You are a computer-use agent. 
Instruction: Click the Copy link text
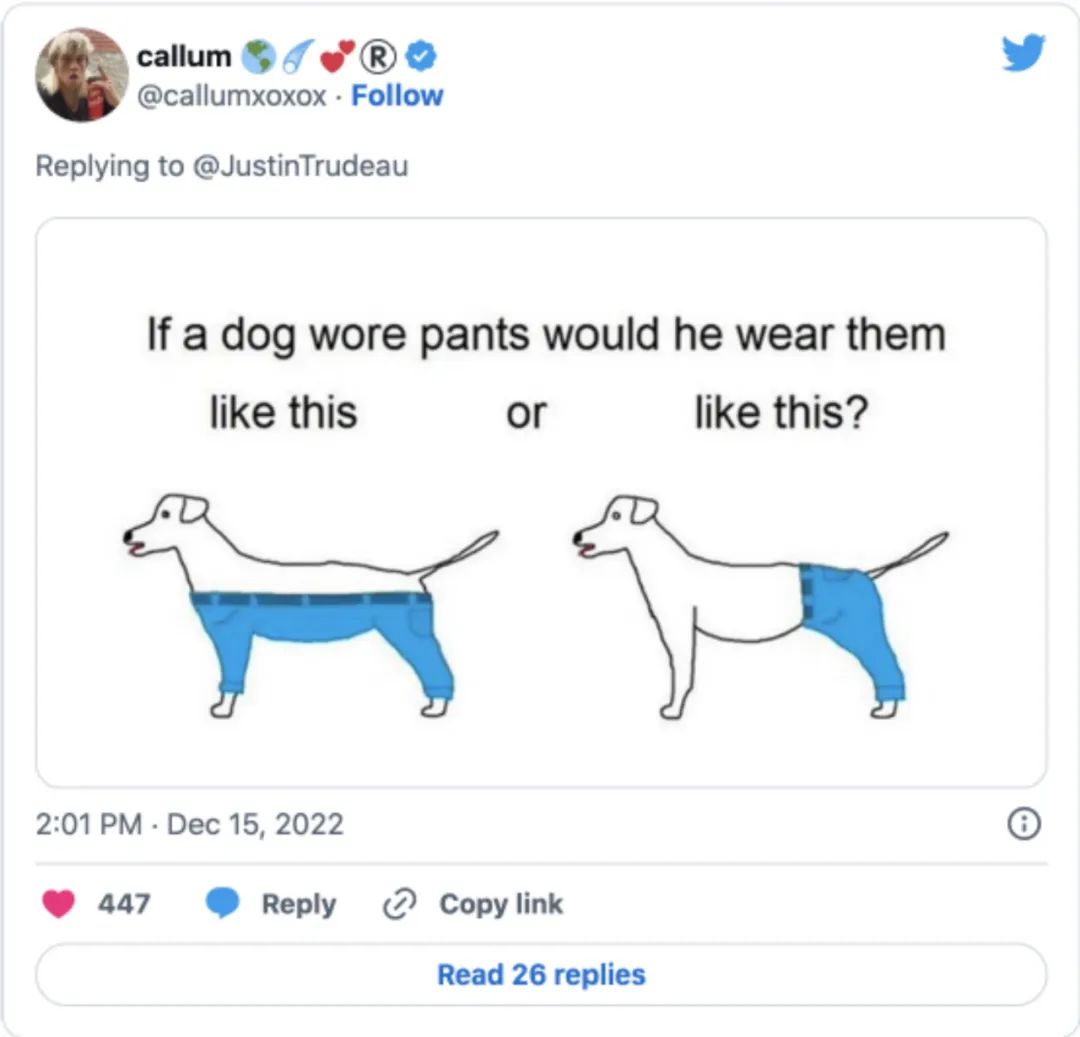(501, 904)
